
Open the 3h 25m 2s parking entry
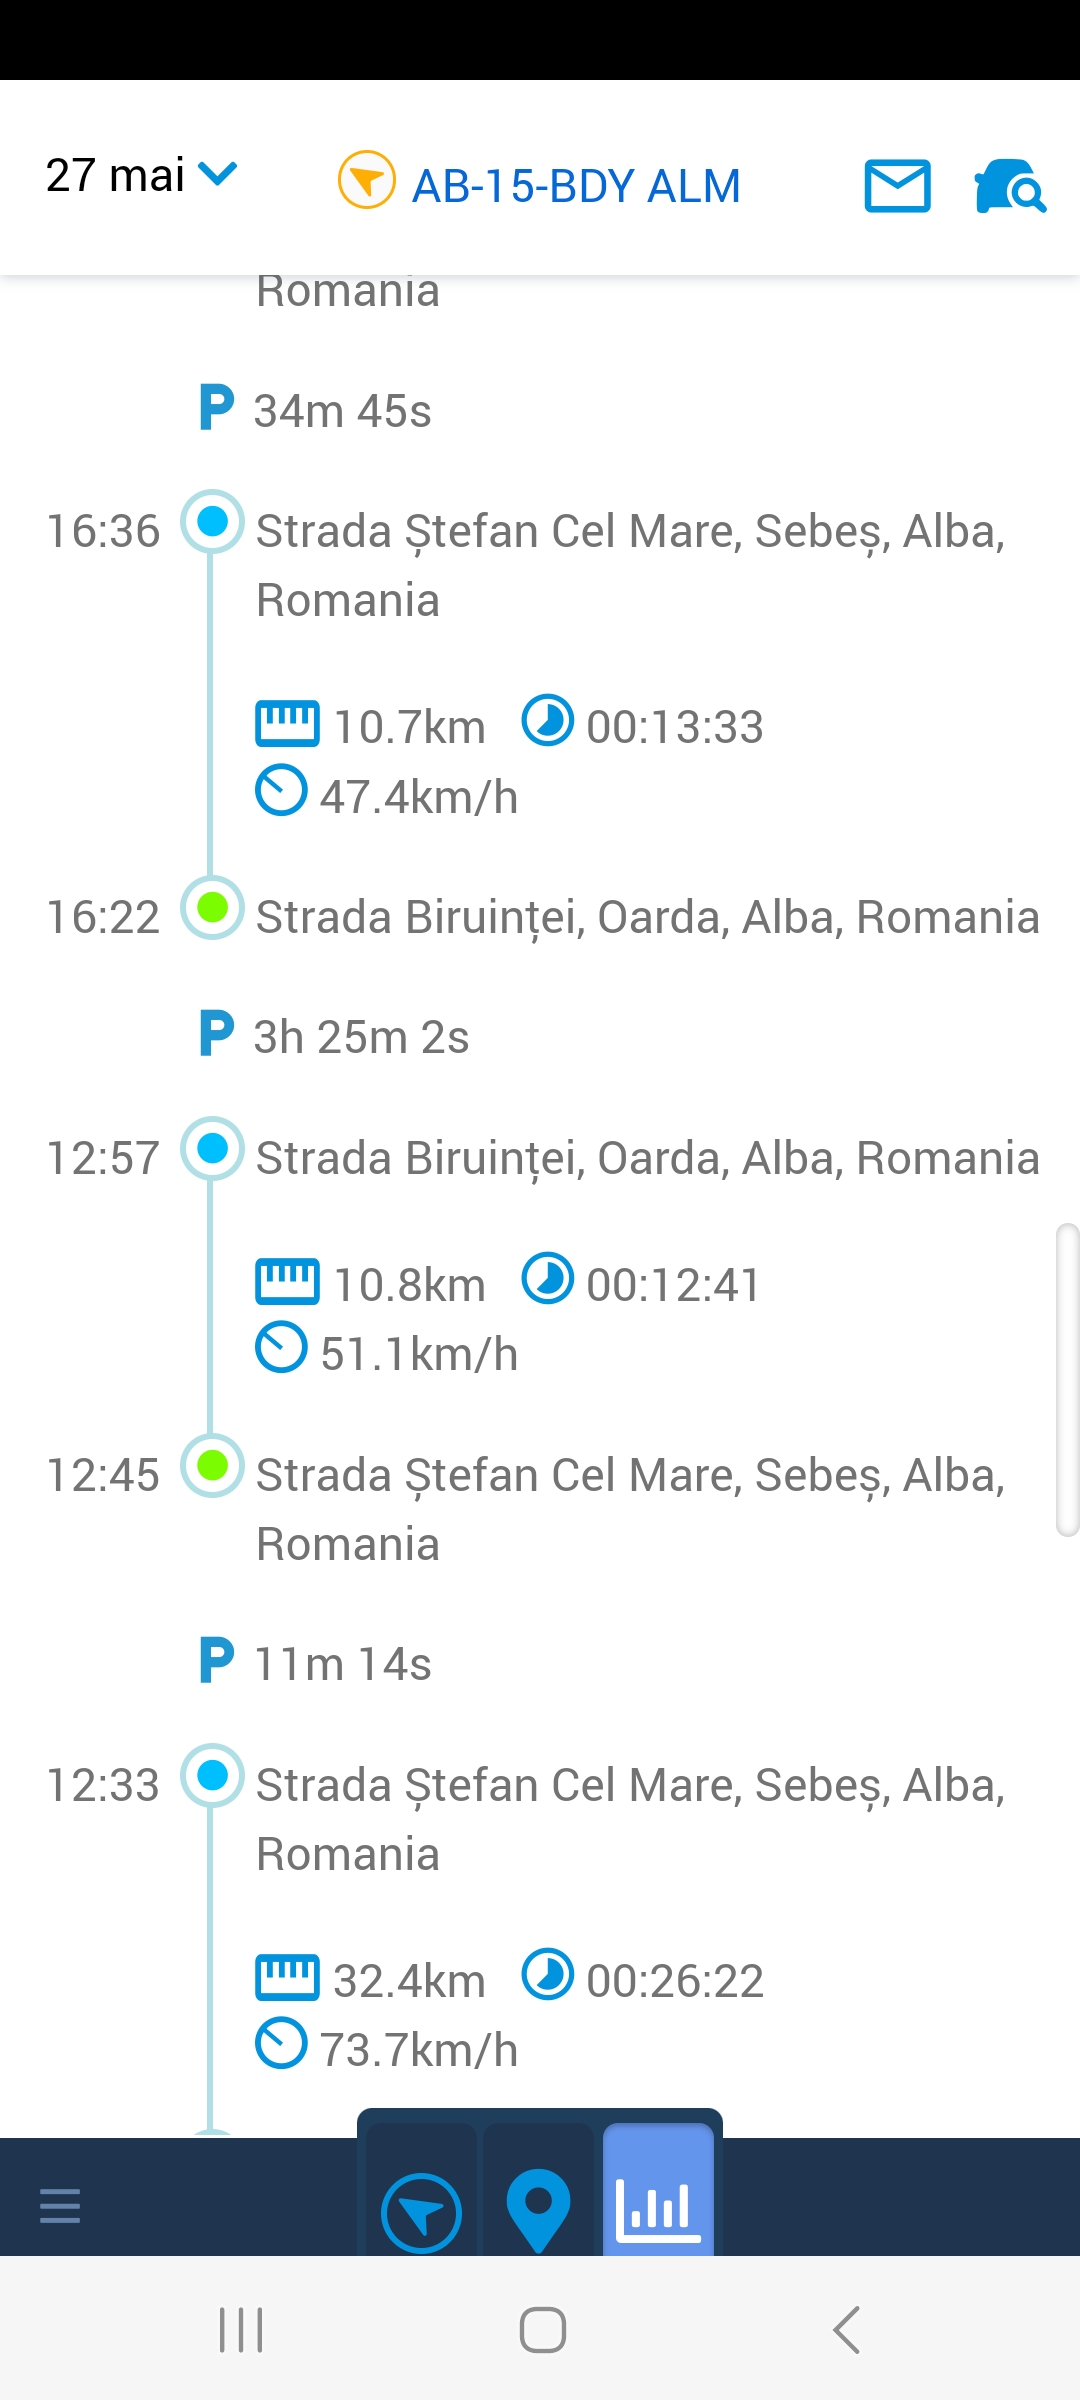point(335,1036)
